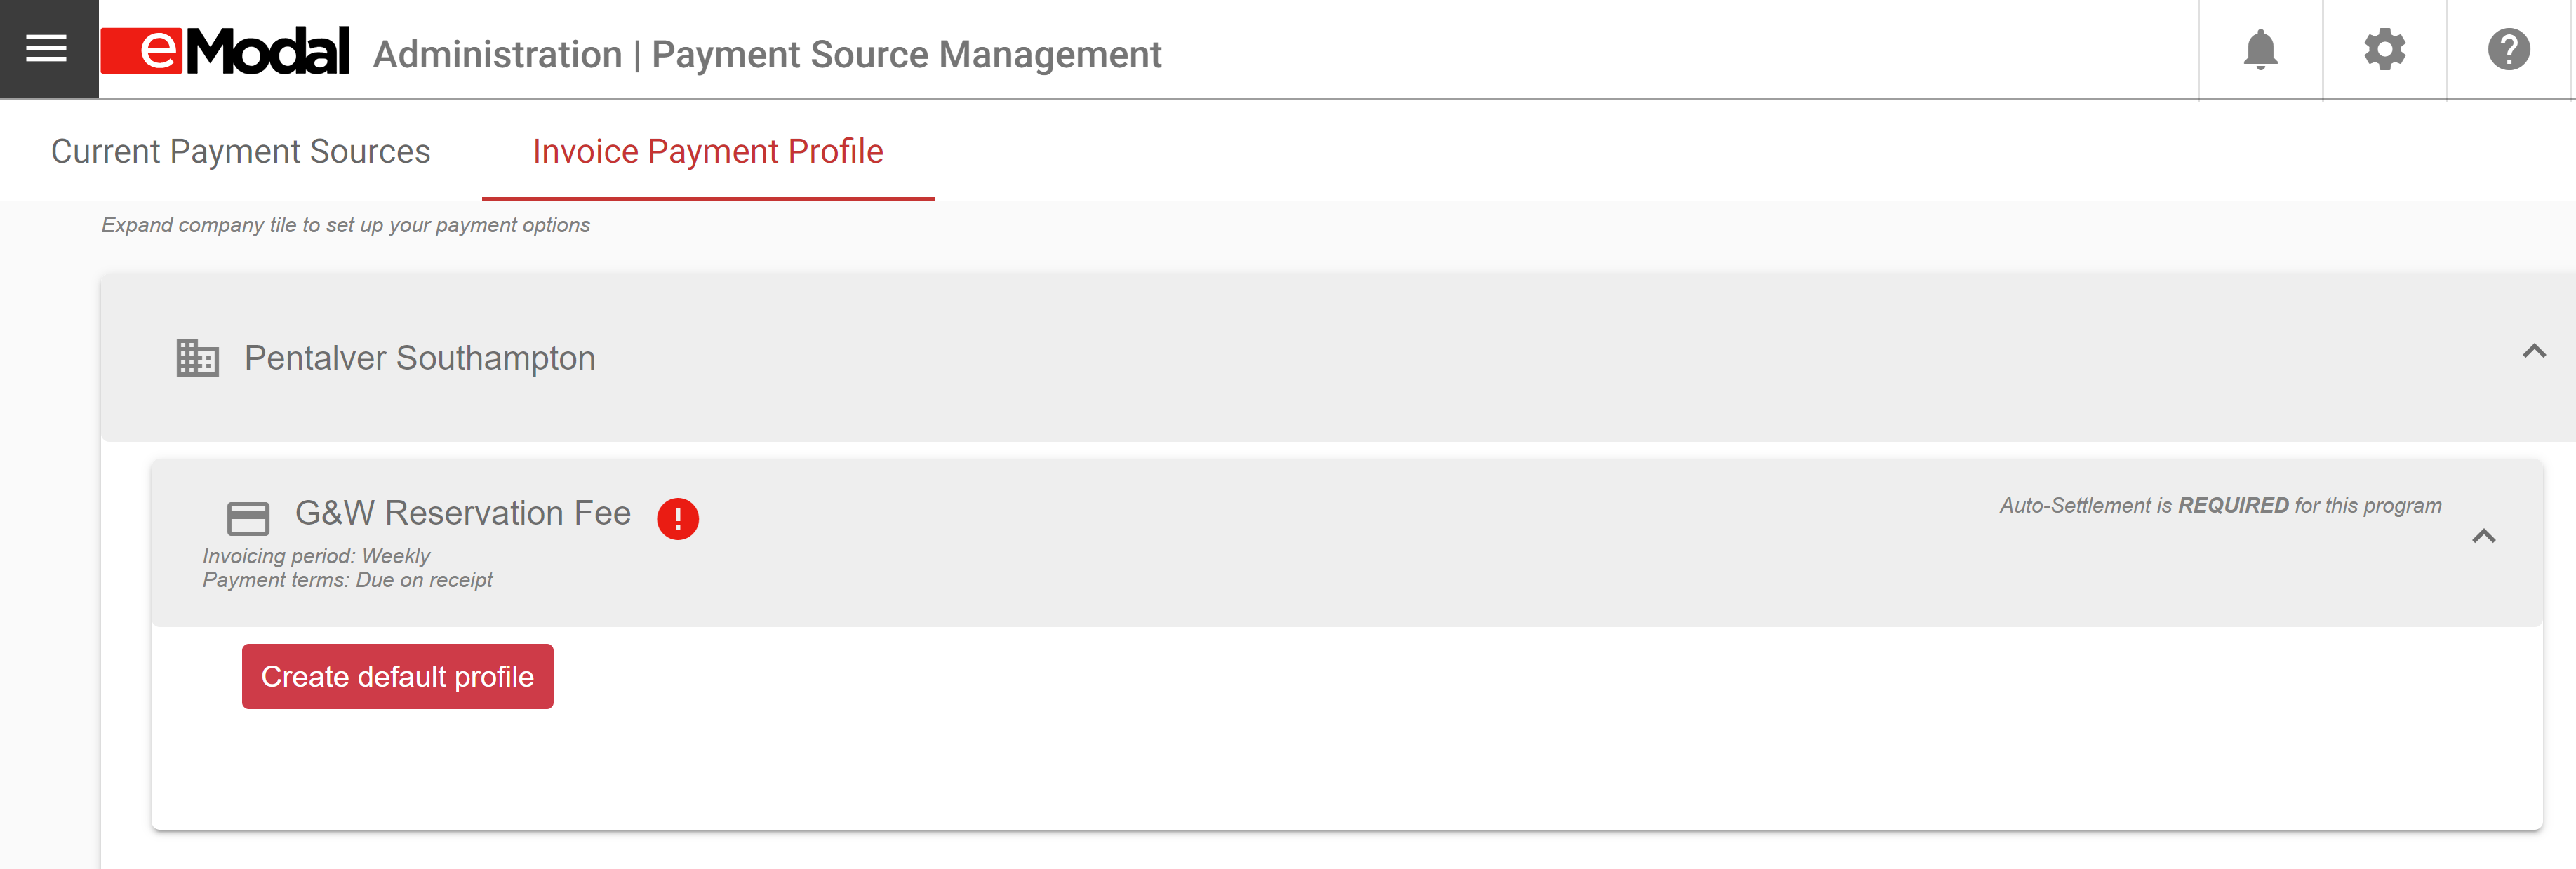Open the notifications bell

[2260, 49]
